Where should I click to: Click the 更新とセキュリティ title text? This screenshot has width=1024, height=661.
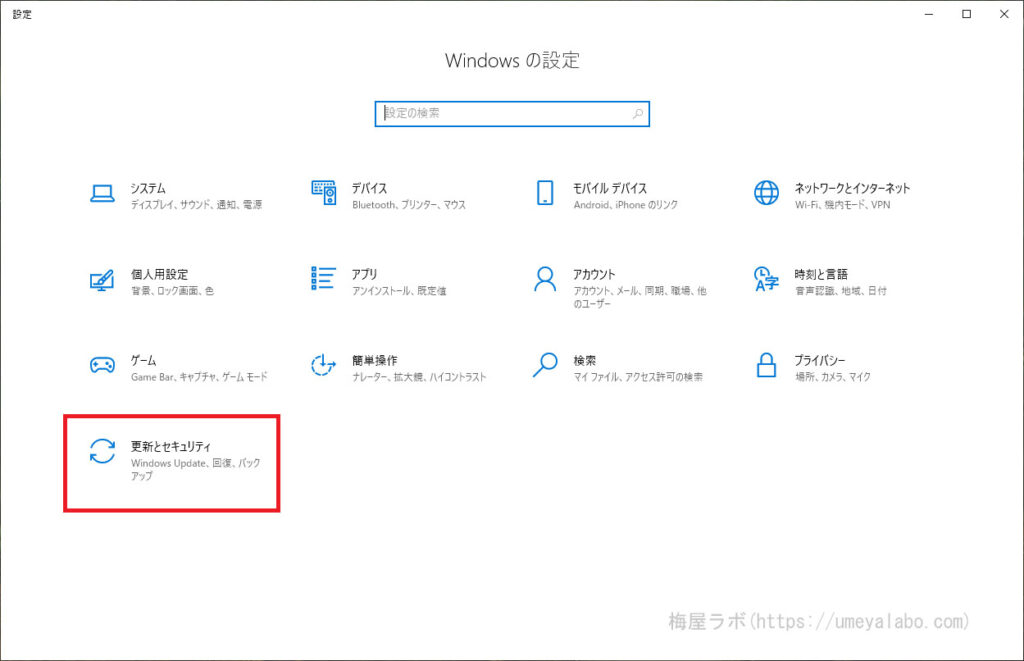tap(171, 447)
